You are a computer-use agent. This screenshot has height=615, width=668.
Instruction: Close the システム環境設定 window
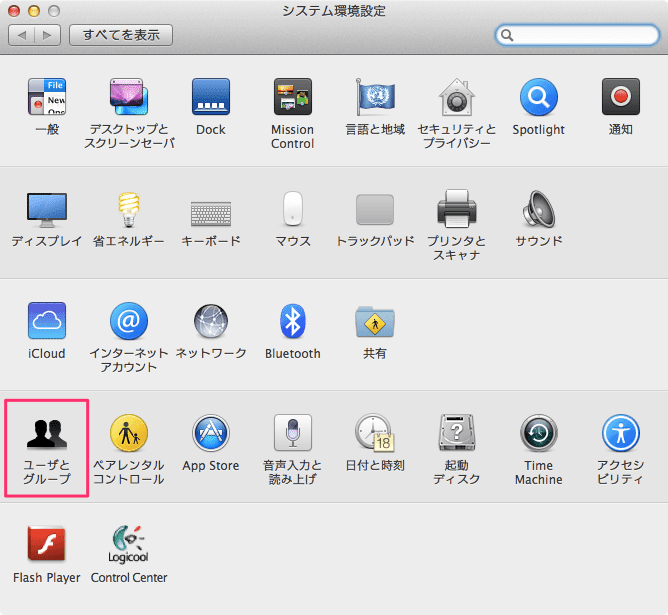click(14, 11)
